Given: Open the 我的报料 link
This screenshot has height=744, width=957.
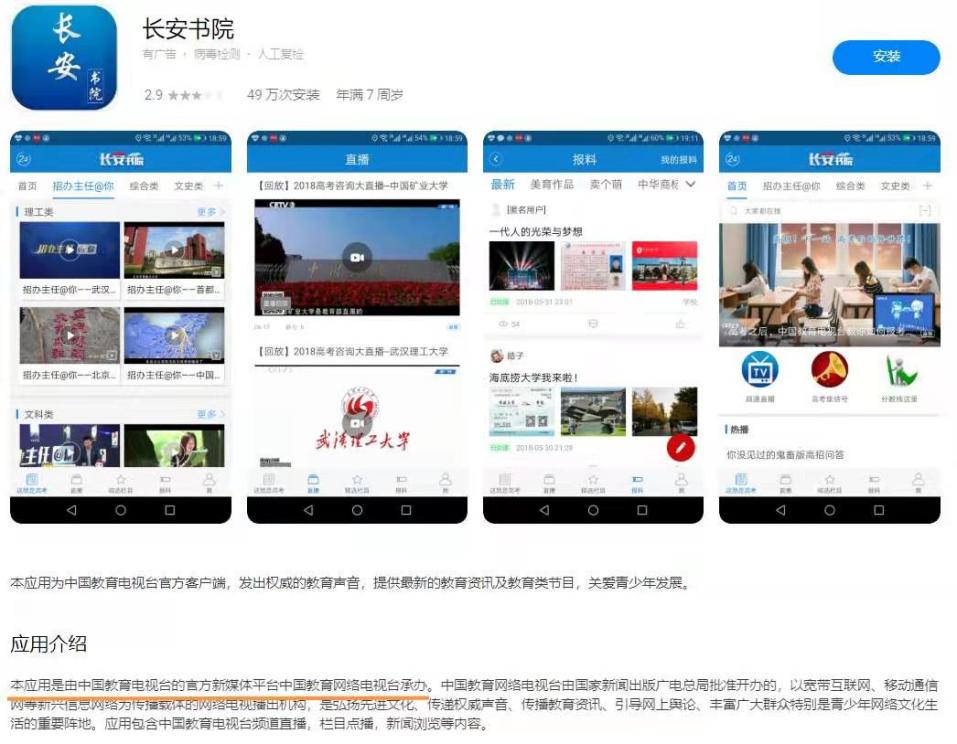Looking at the screenshot, I should (682, 160).
